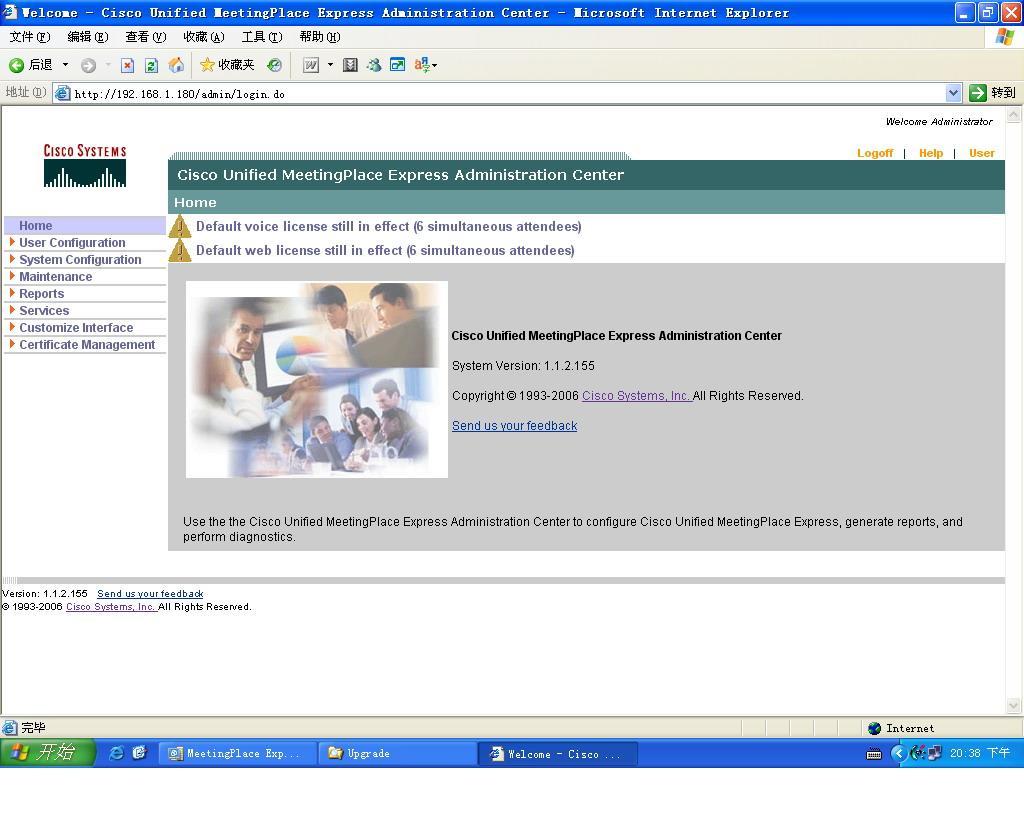This screenshot has width=1024, height=832.
Task: Click the Messenger people icon
Action: (374, 65)
